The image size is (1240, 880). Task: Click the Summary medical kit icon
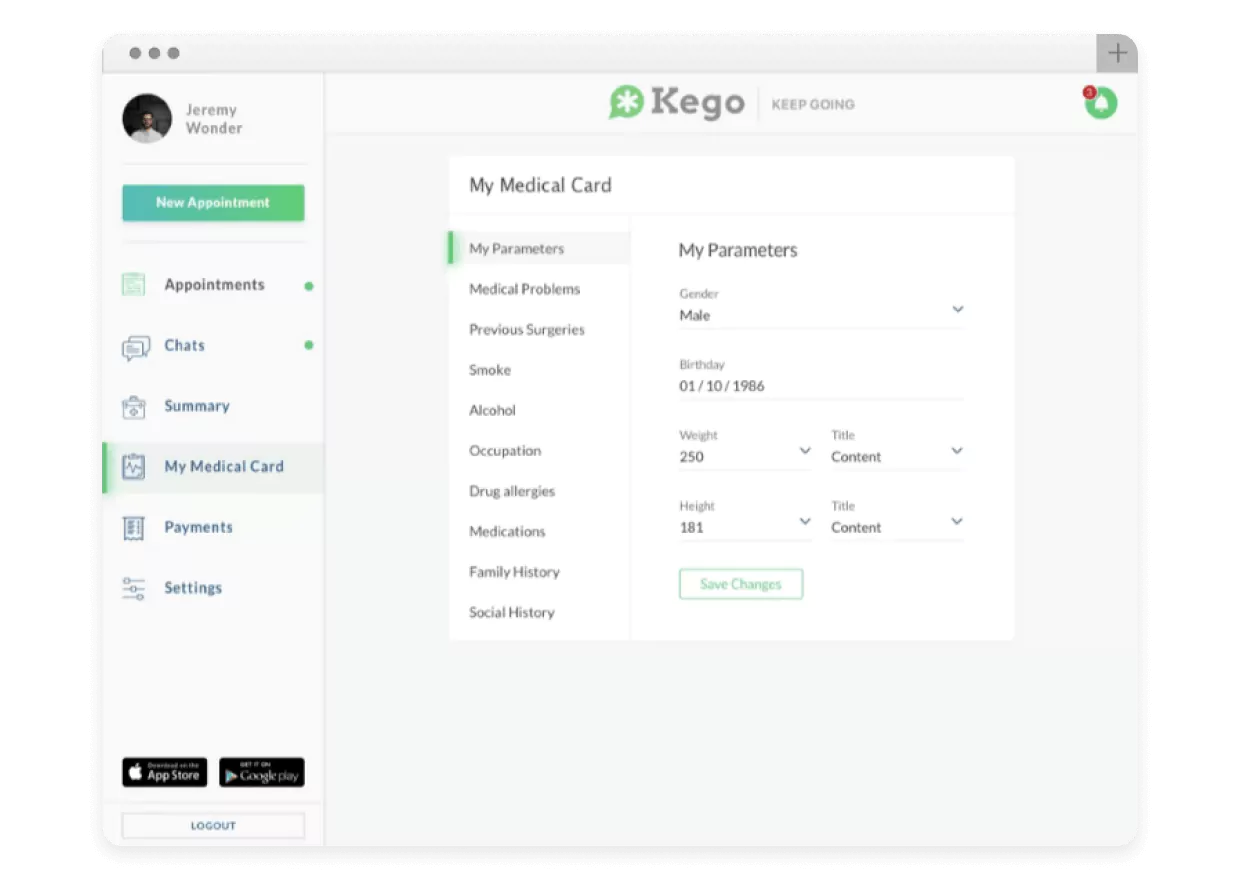133,407
